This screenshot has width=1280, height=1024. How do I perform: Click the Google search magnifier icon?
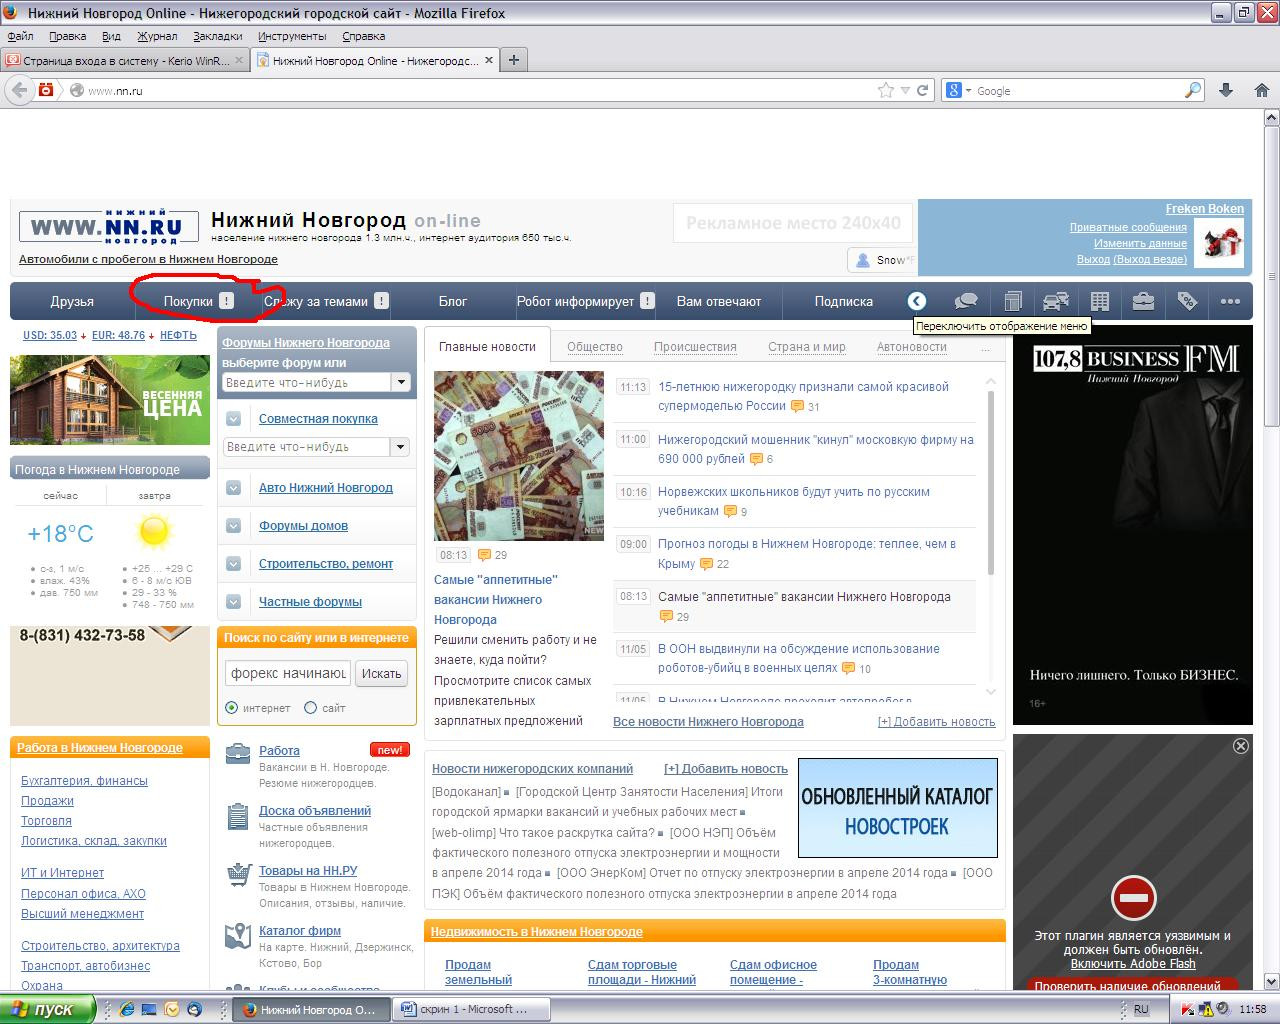tap(1192, 90)
